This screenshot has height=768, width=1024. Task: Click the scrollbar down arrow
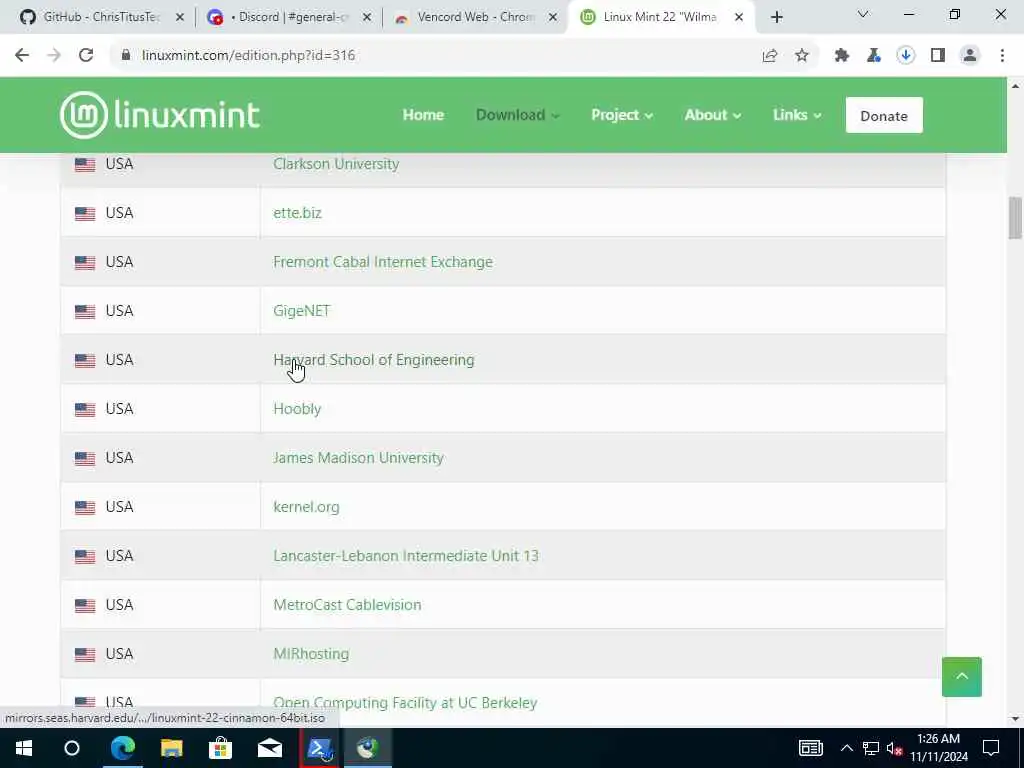(x=1015, y=718)
